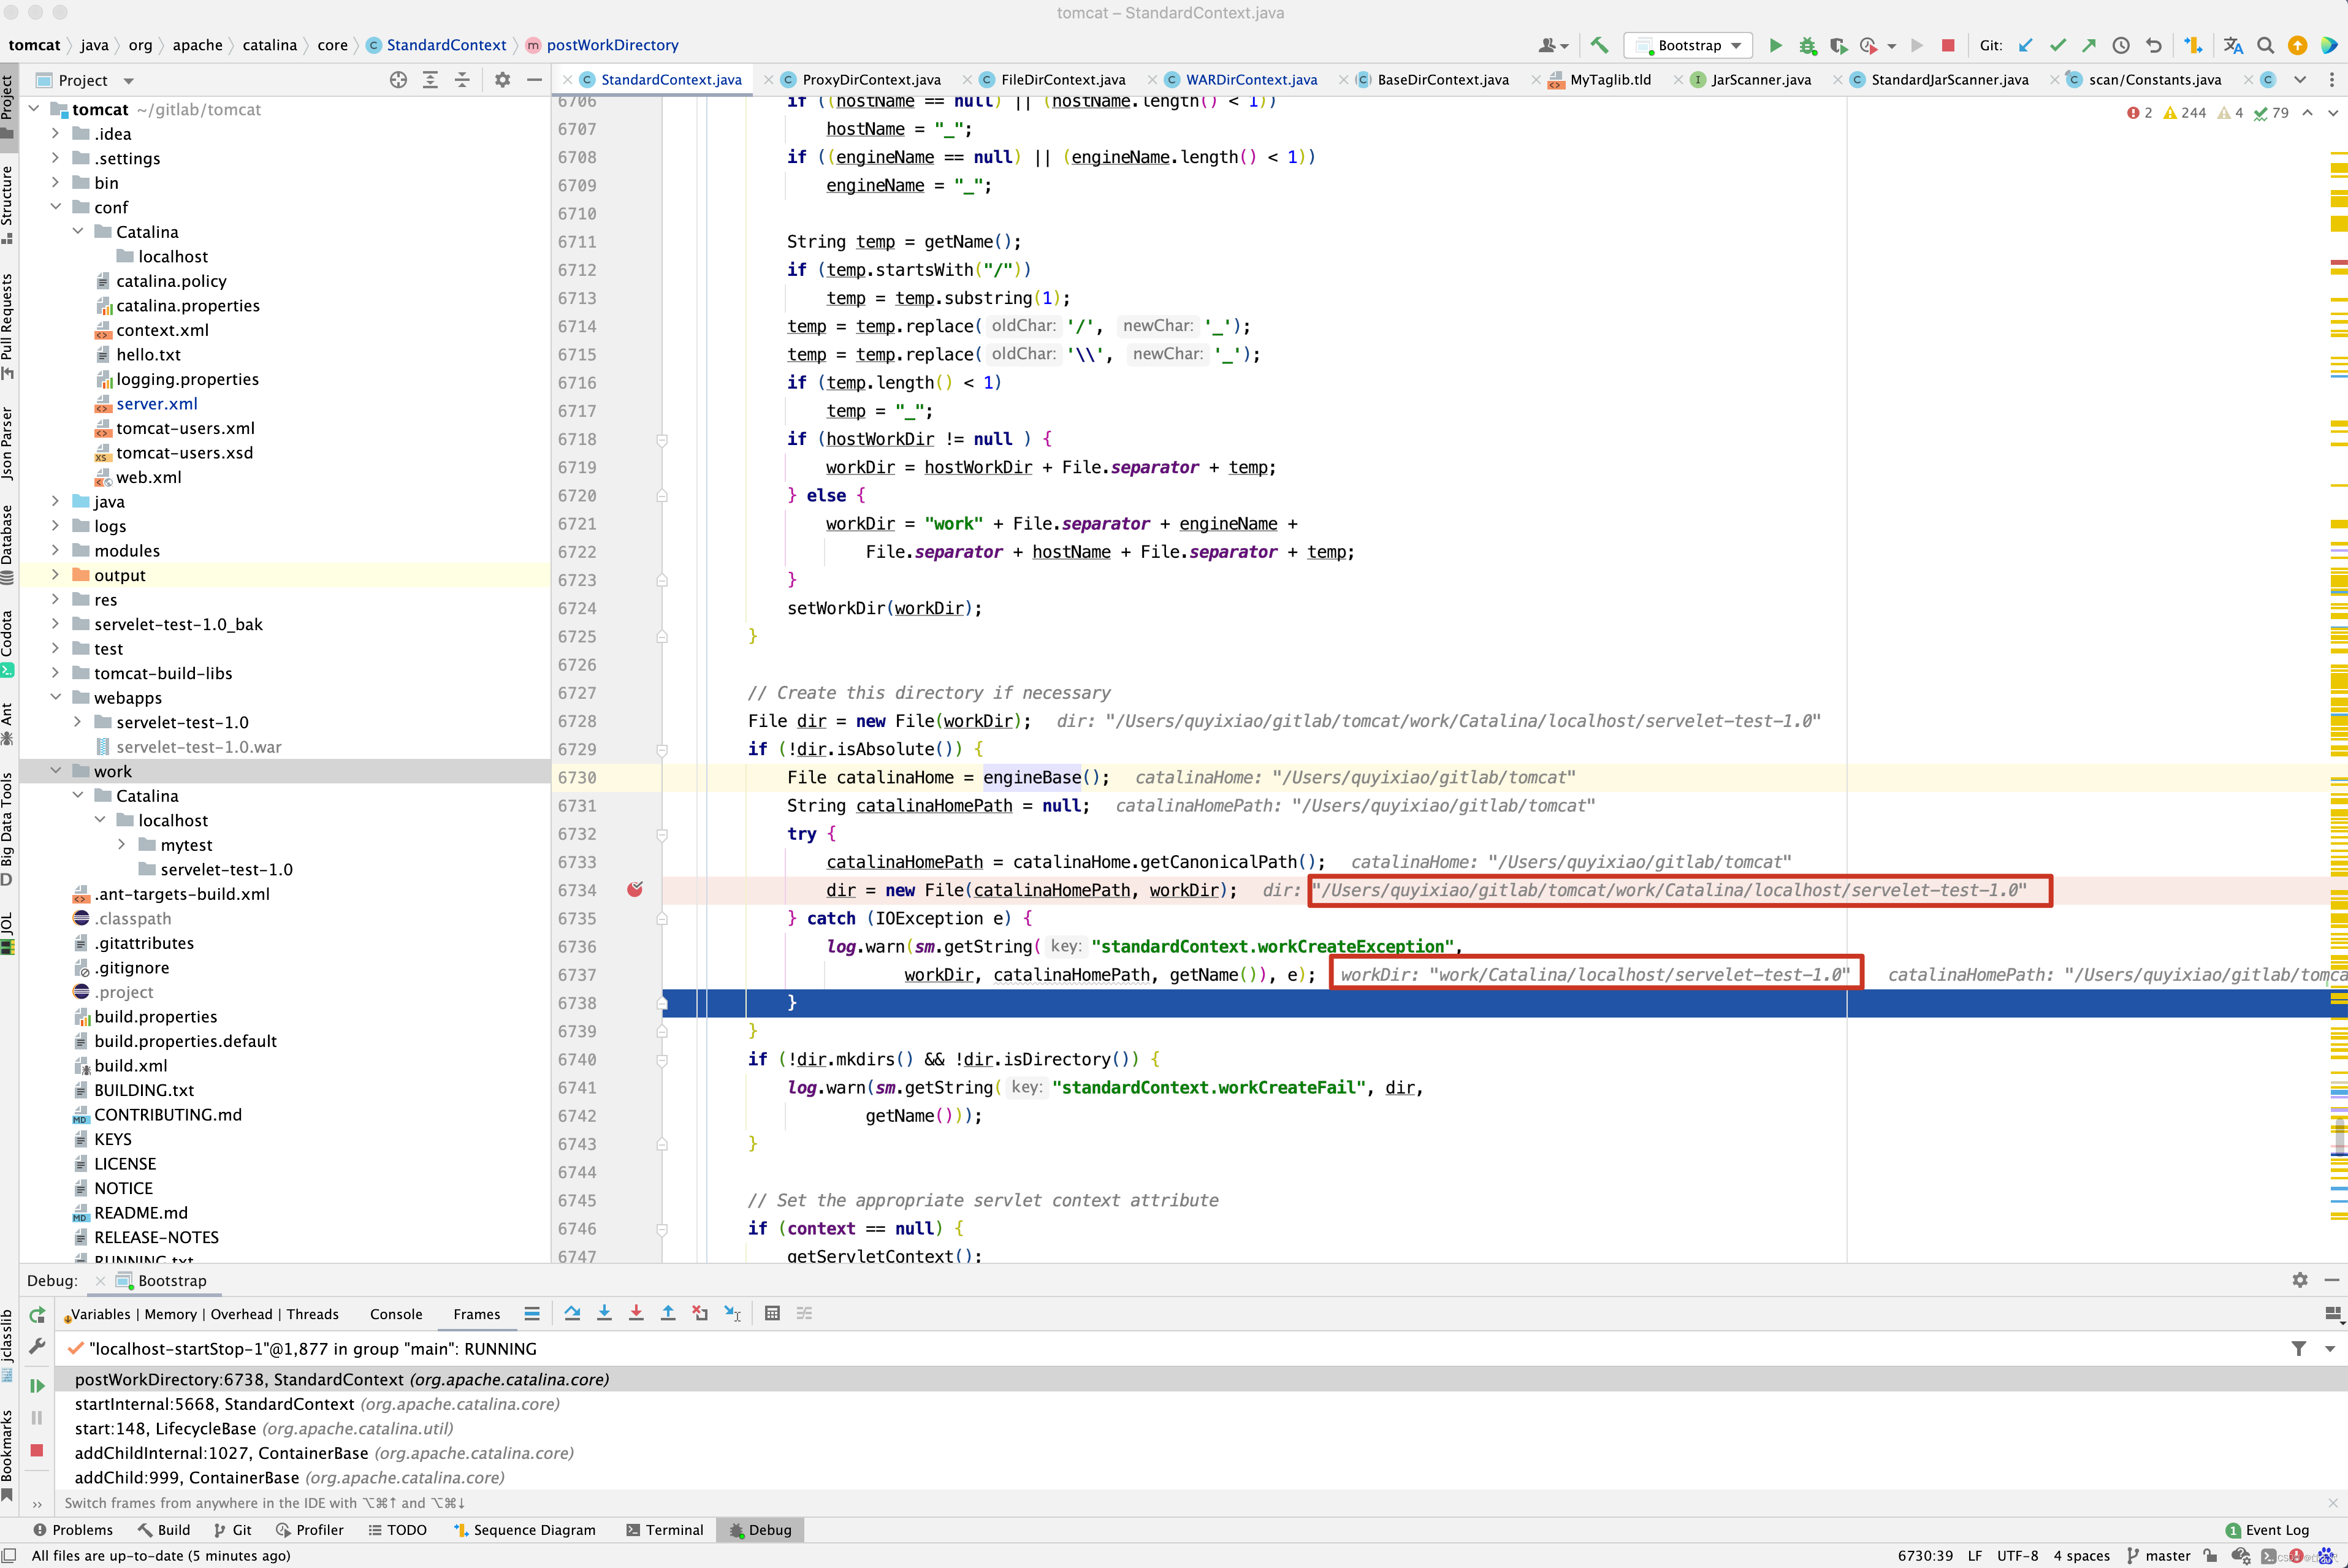Resume program in debug sidebar
Image resolution: width=2348 pixels, height=1568 pixels.
(x=37, y=1385)
